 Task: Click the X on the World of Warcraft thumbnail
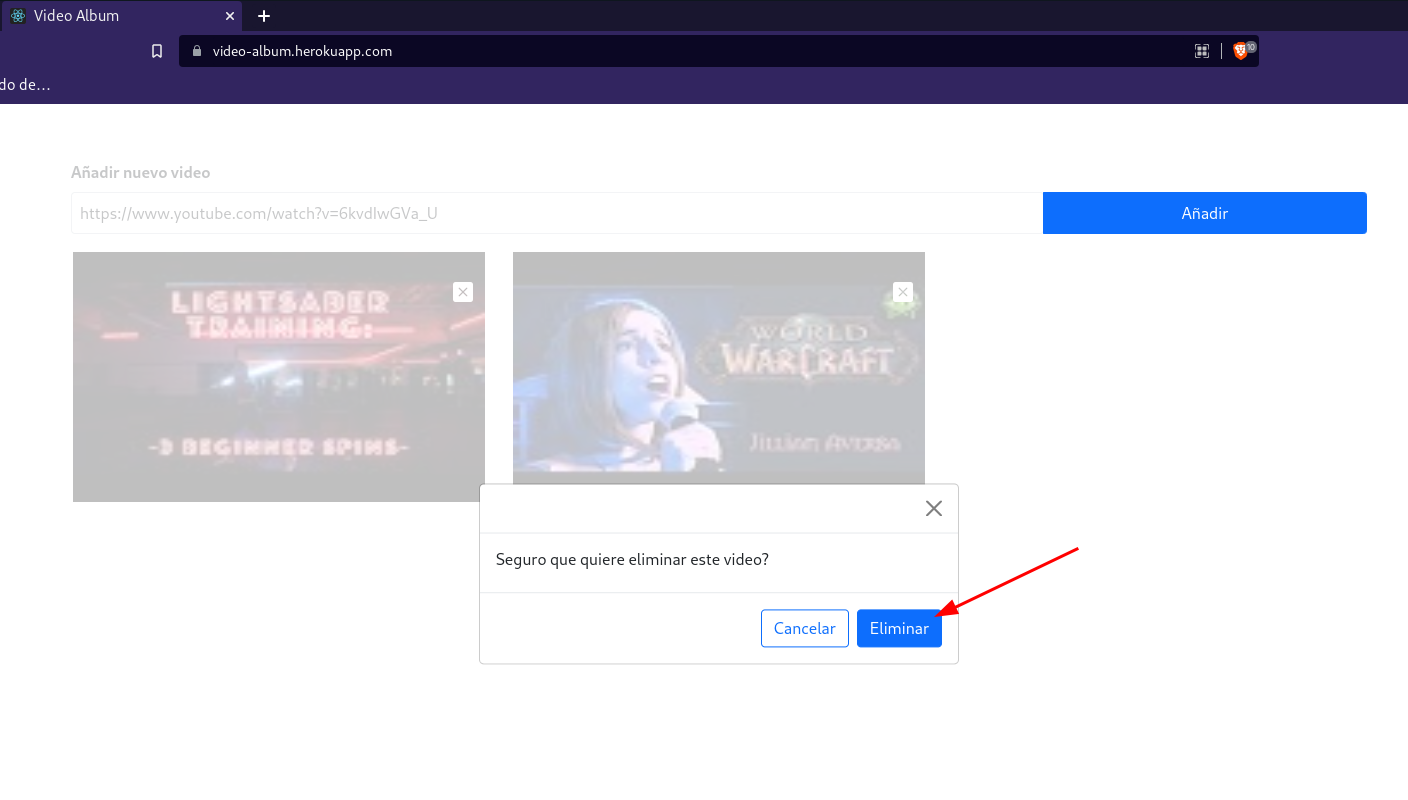click(902, 291)
